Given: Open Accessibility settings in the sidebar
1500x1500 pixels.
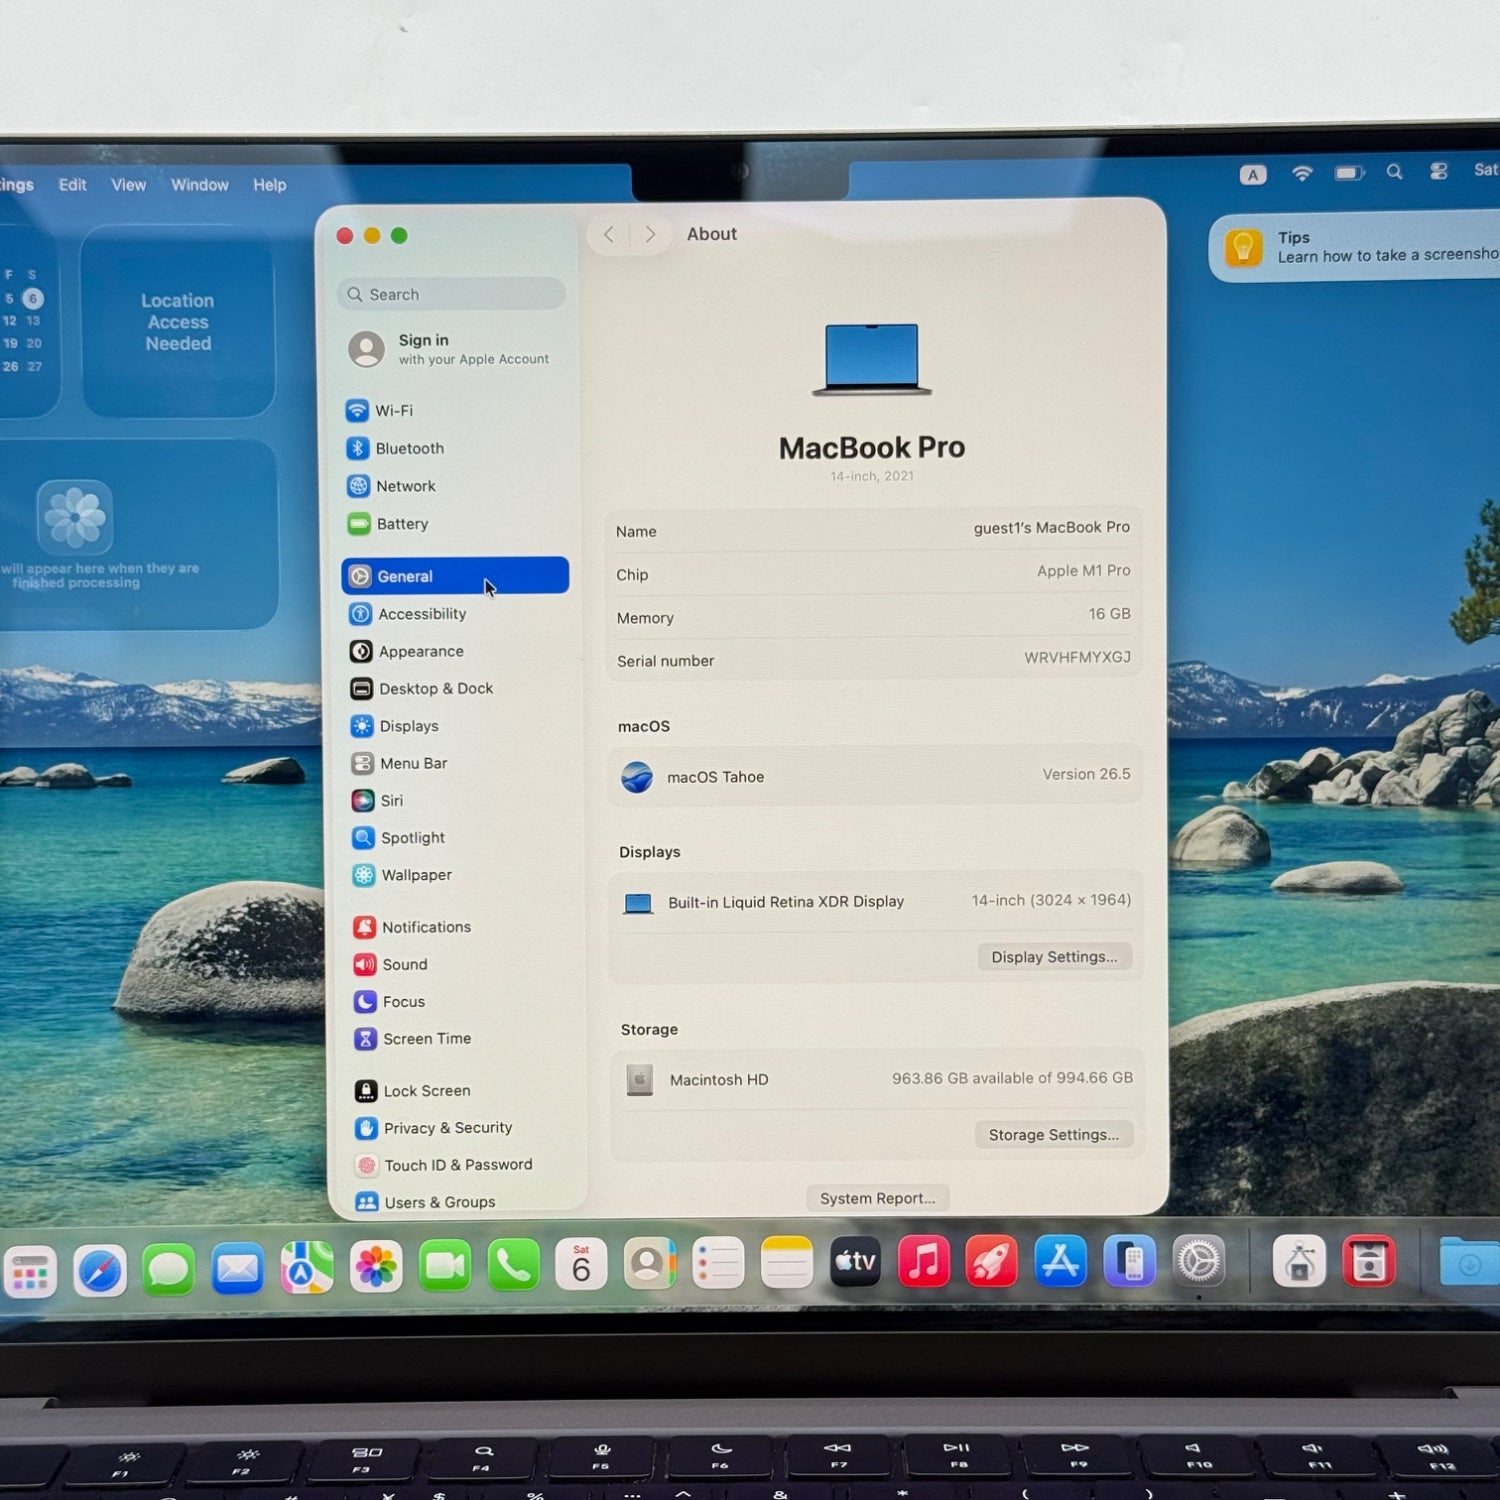Looking at the screenshot, I should point(456,614).
